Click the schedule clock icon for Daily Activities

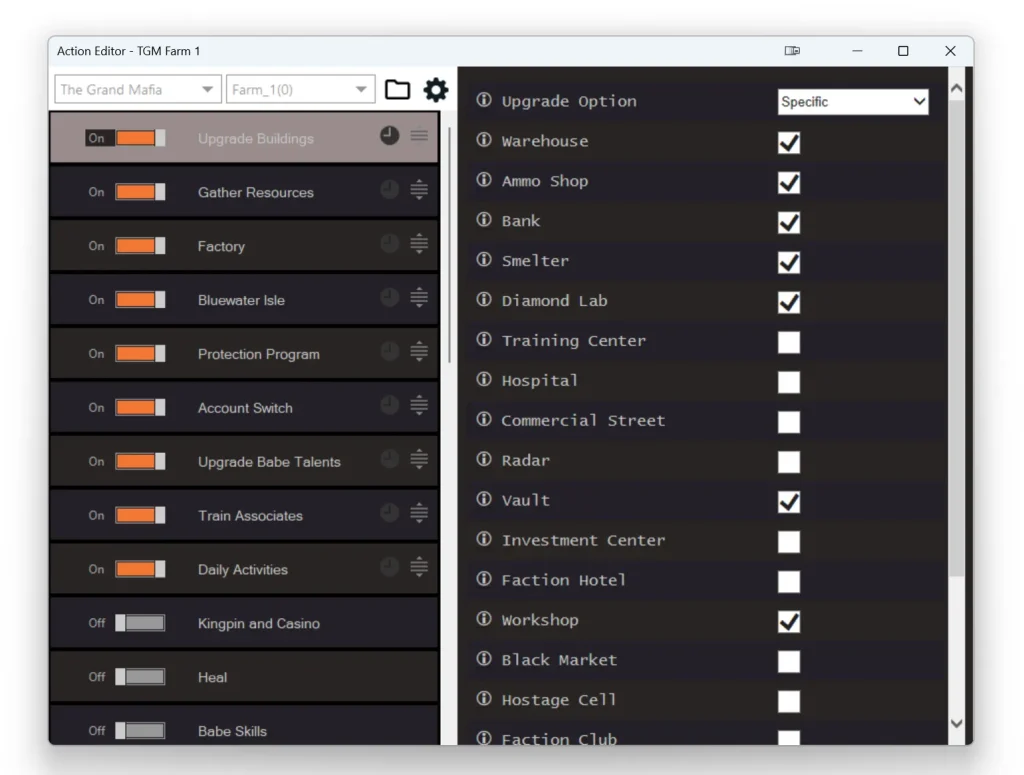coord(390,567)
